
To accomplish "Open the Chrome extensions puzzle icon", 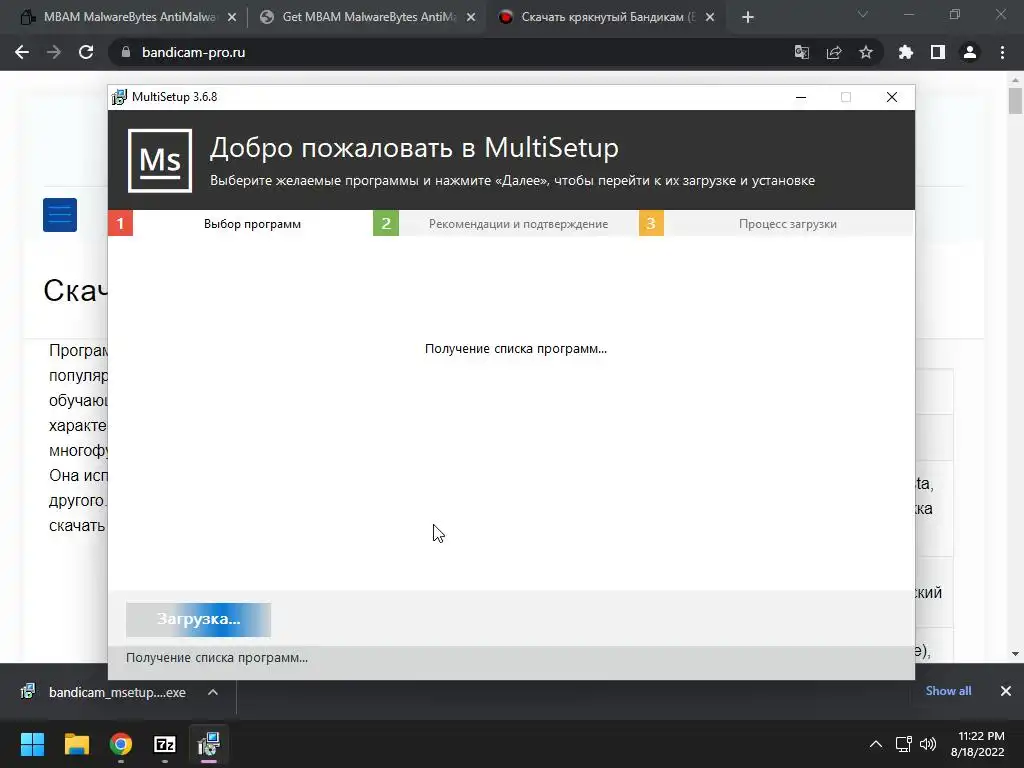I will (905, 52).
